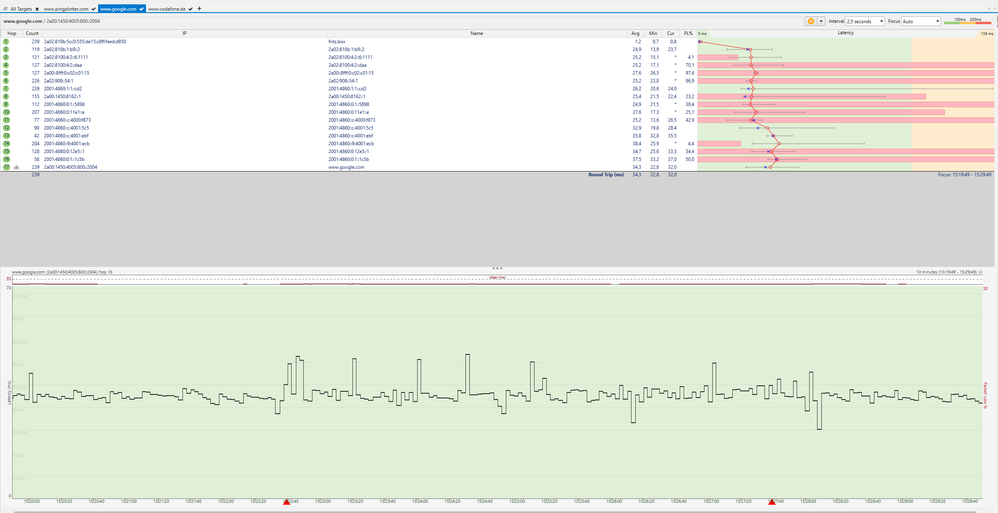The width and height of the screenshot is (998, 513).
Task: Click the checkmark on the www.vodafone.de tab
Action: coord(190,9)
